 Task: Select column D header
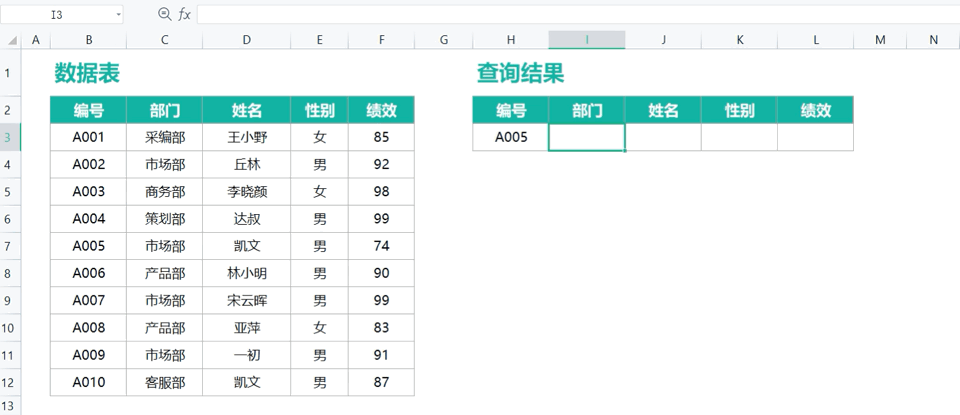pyautogui.click(x=247, y=40)
